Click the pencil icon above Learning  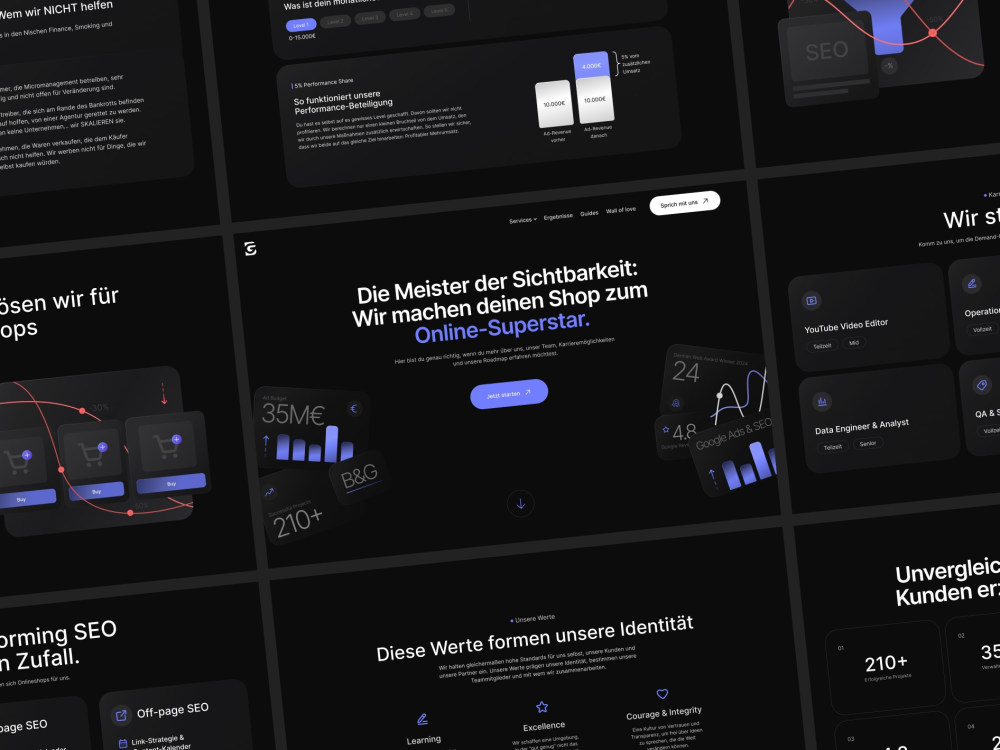tap(422, 719)
